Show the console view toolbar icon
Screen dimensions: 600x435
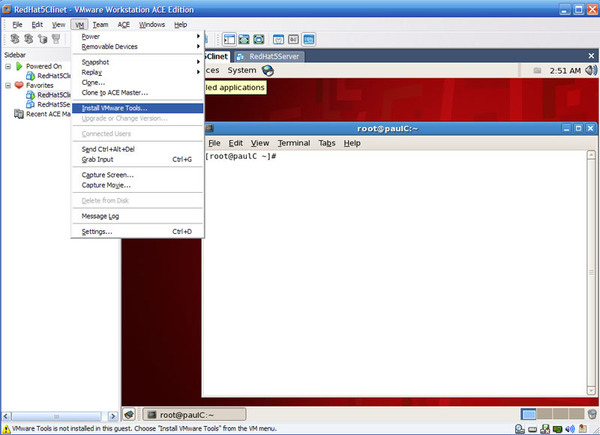(x=308, y=39)
